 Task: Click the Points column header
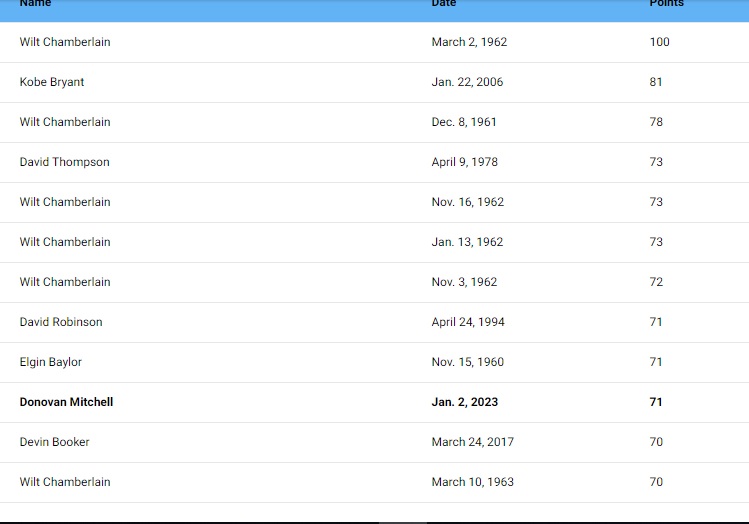(x=666, y=4)
